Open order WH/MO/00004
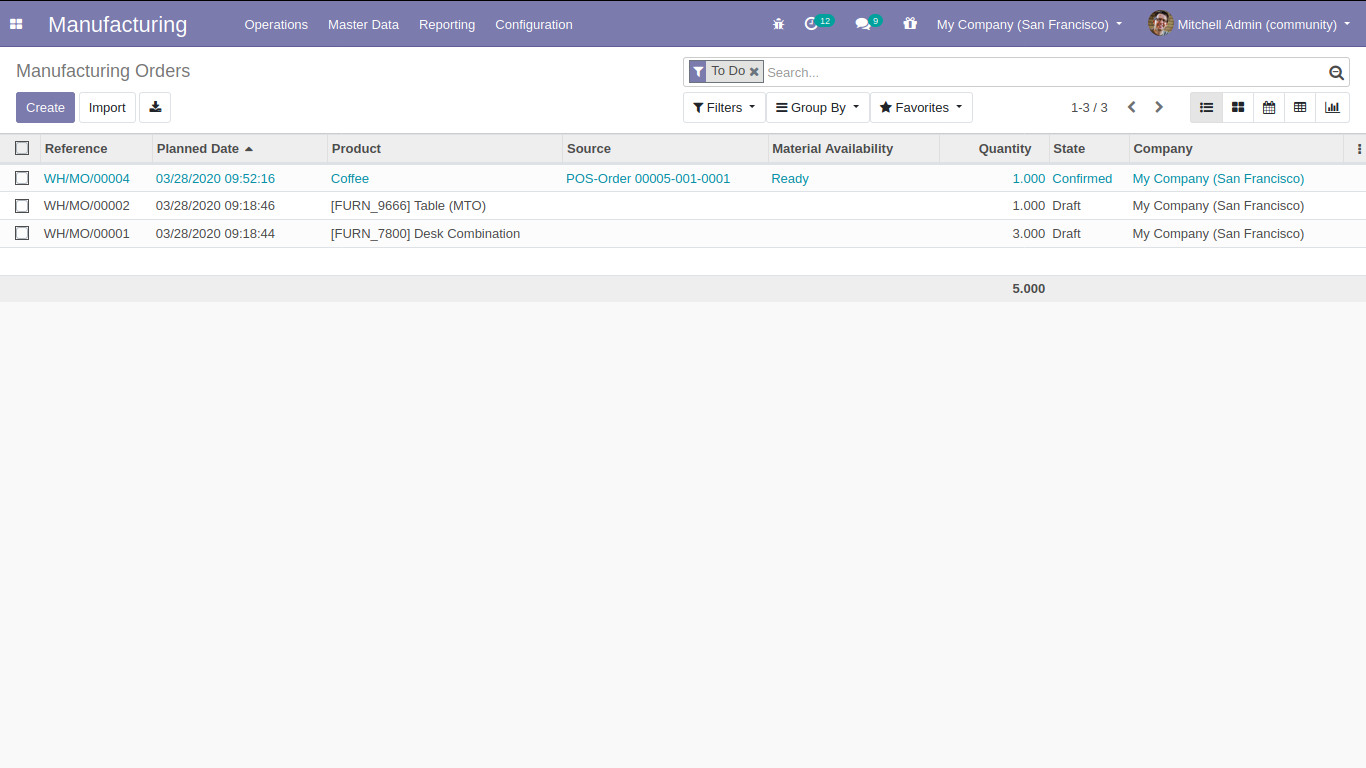Viewport: 1366px width, 768px height. [x=87, y=178]
